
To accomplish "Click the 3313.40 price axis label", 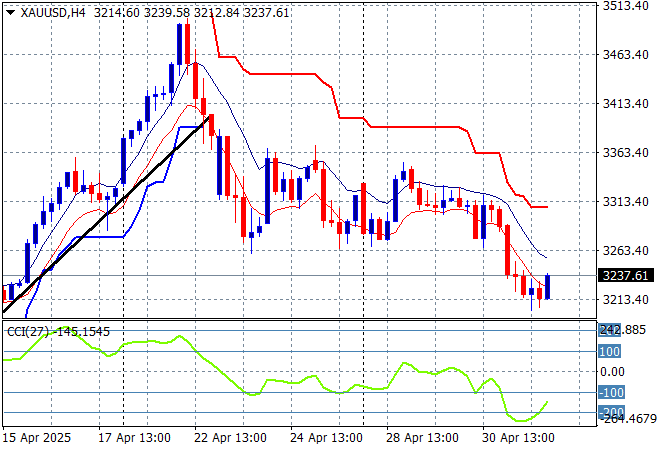I will pos(625,202).
